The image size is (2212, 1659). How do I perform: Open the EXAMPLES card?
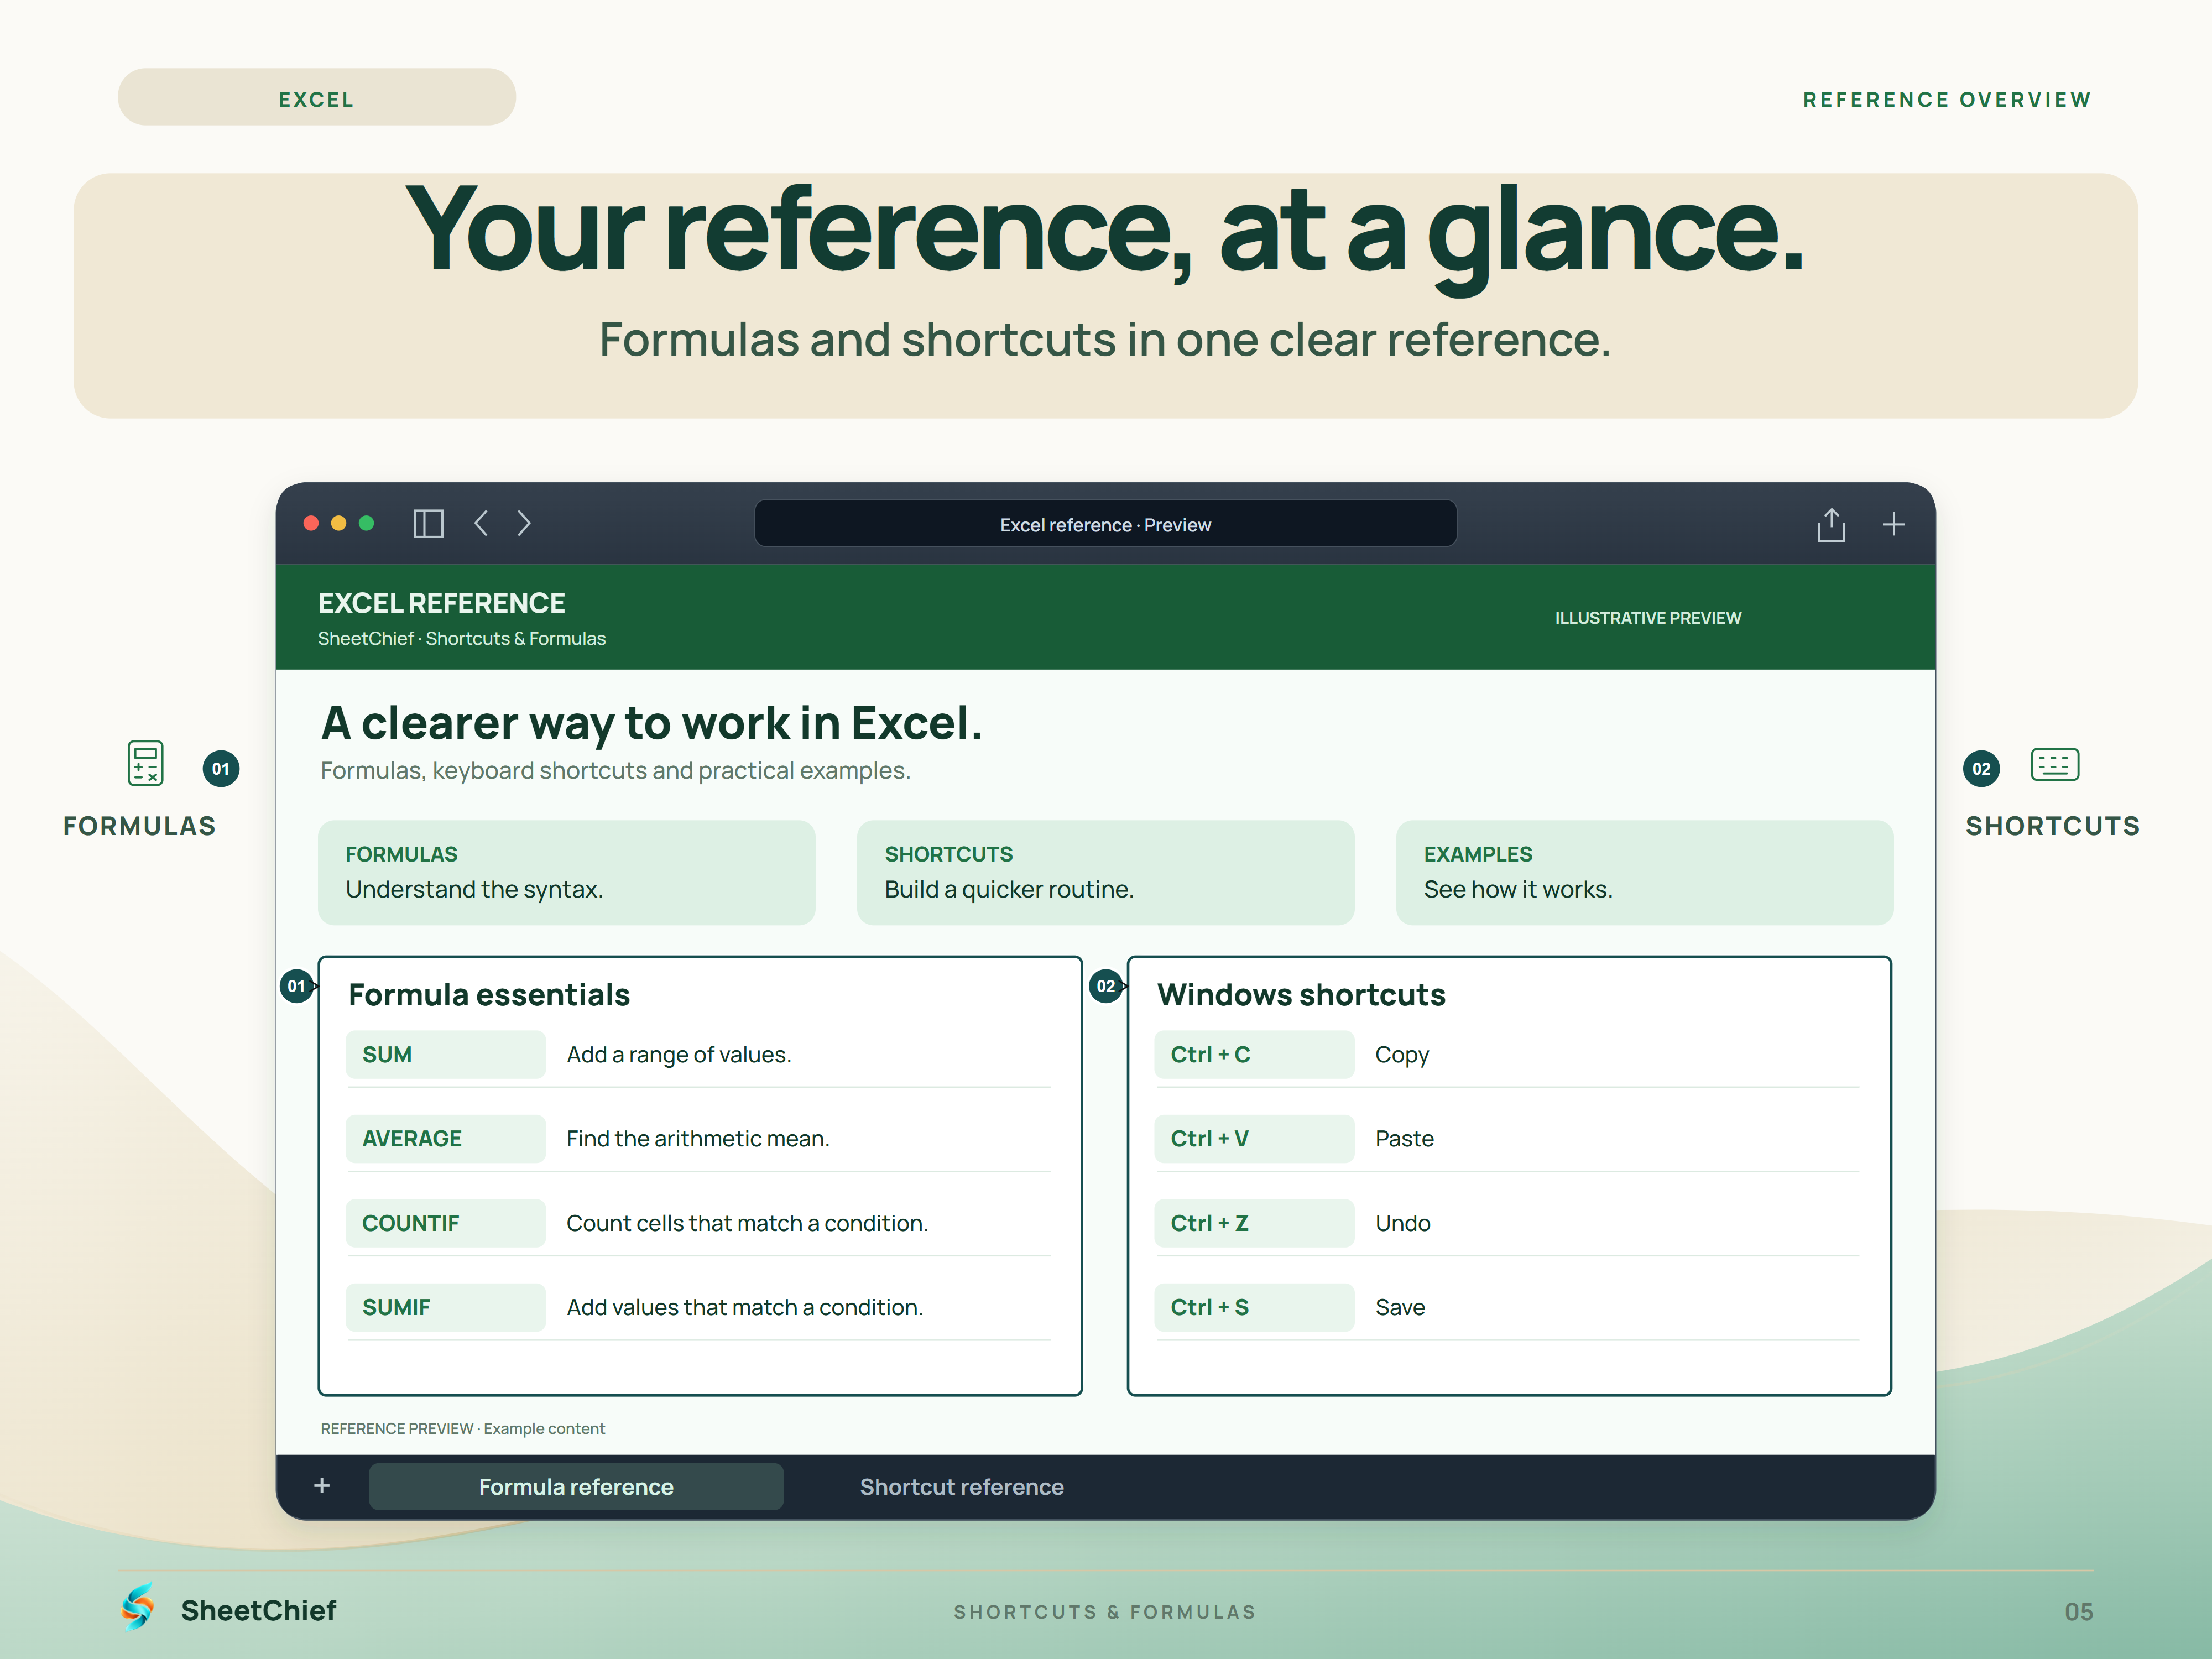tap(1645, 873)
